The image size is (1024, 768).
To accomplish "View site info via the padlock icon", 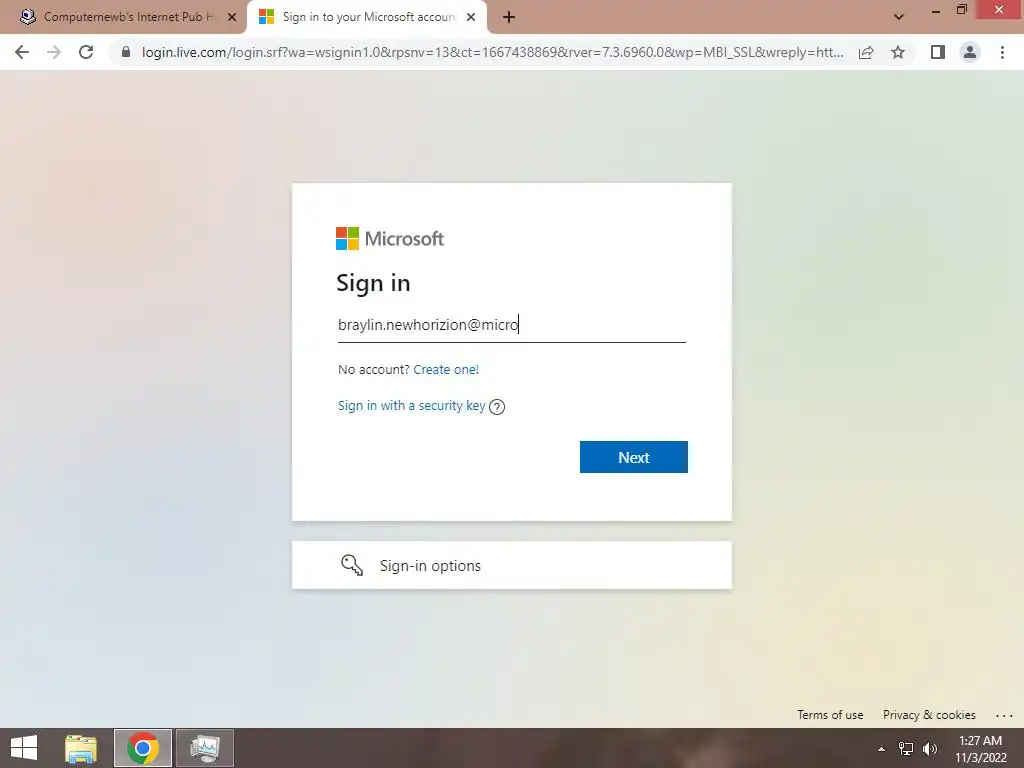I will pos(126,52).
